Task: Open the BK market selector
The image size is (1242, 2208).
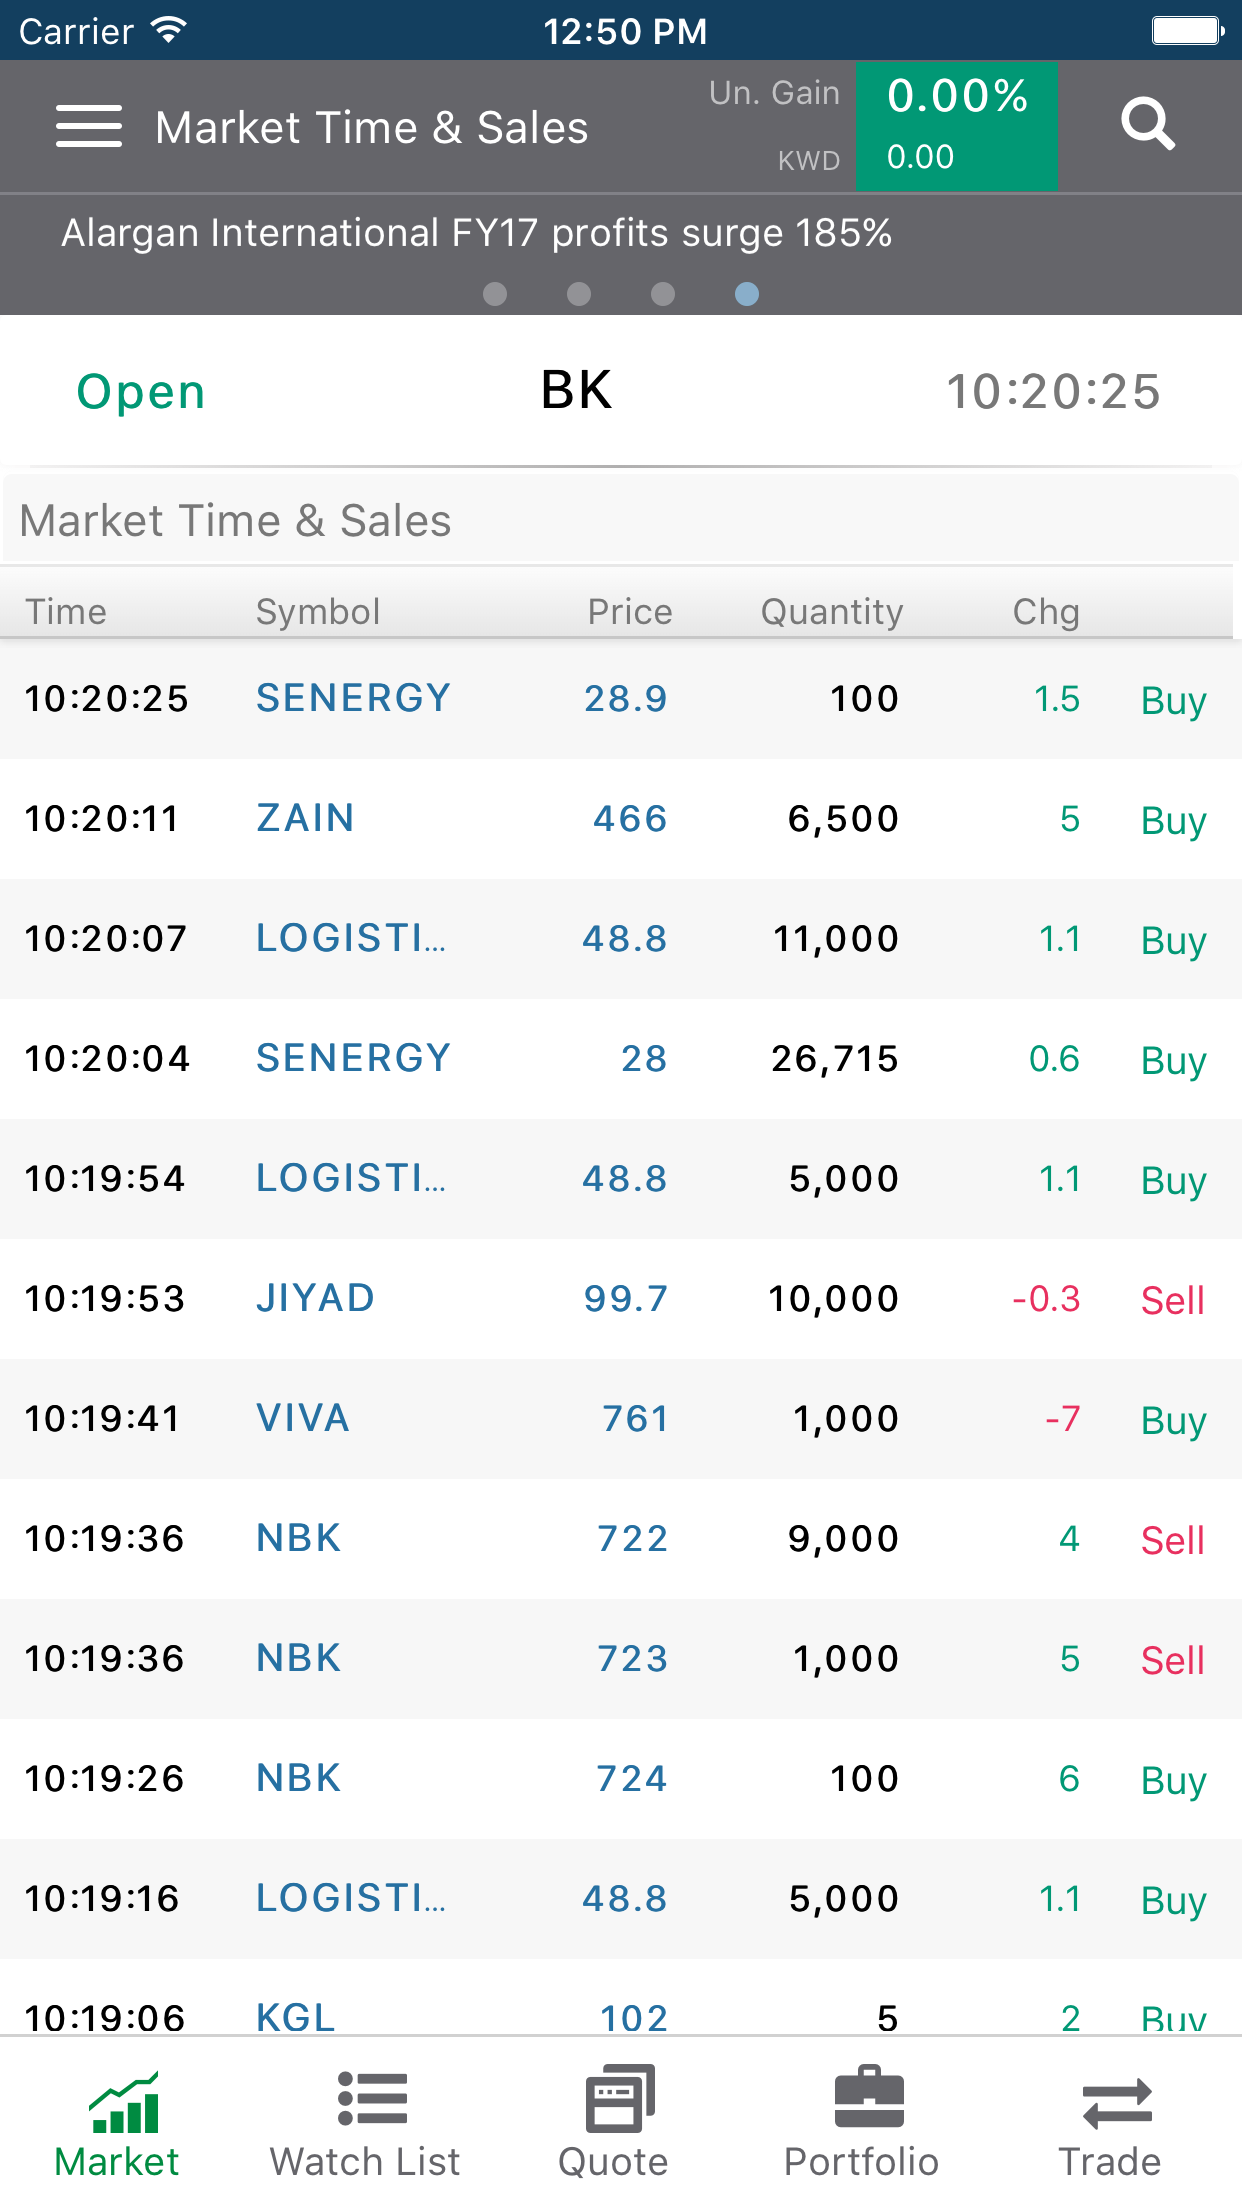Action: pyautogui.click(x=576, y=391)
